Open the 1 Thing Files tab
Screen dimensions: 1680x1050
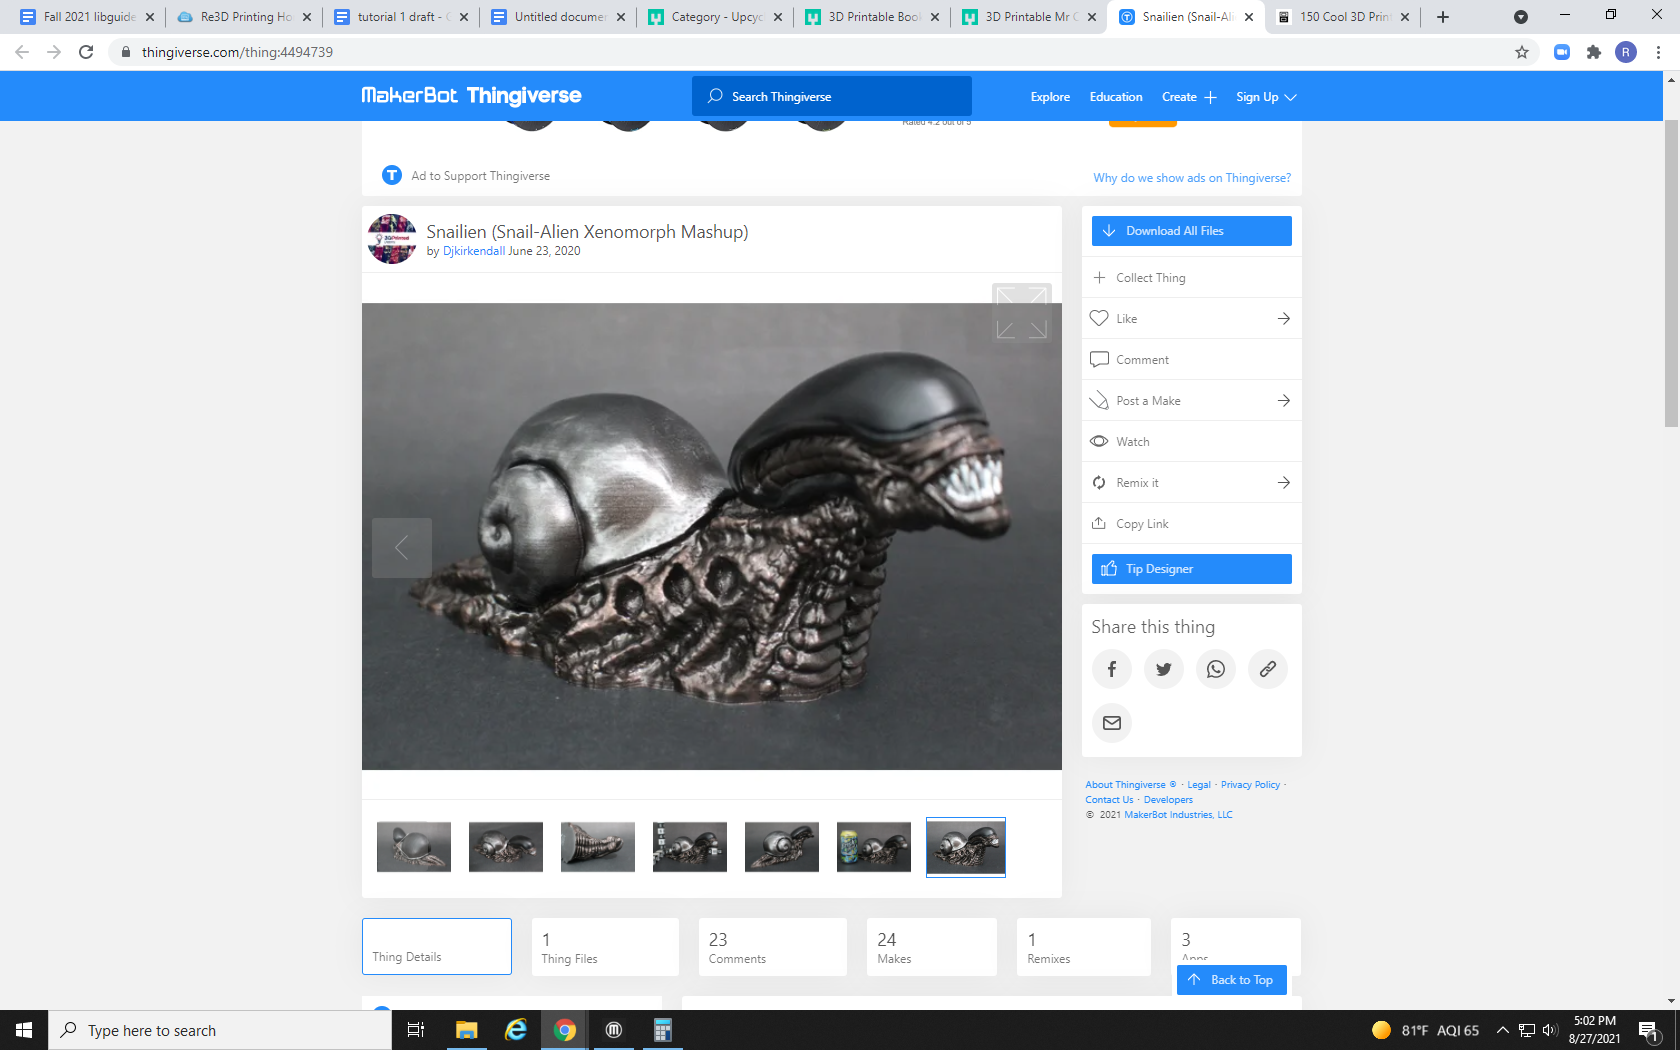[605, 946]
